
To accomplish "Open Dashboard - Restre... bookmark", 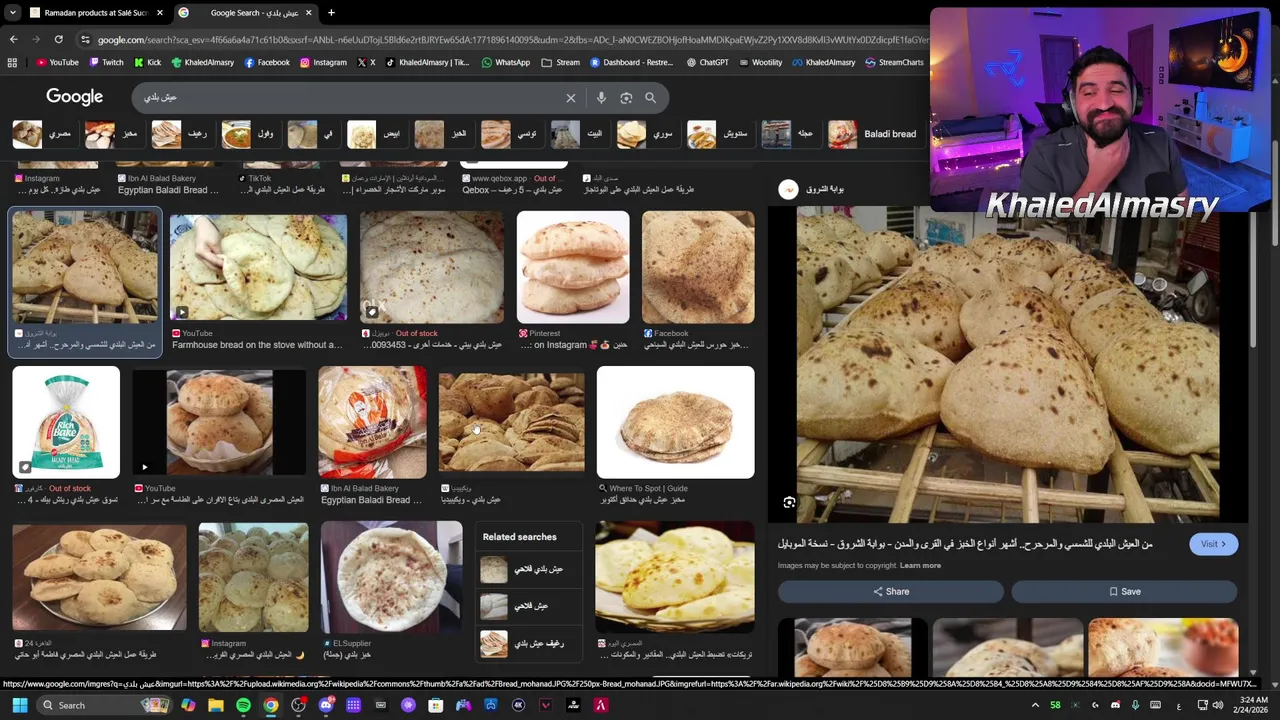I will pyautogui.click(x=631, y=62).
